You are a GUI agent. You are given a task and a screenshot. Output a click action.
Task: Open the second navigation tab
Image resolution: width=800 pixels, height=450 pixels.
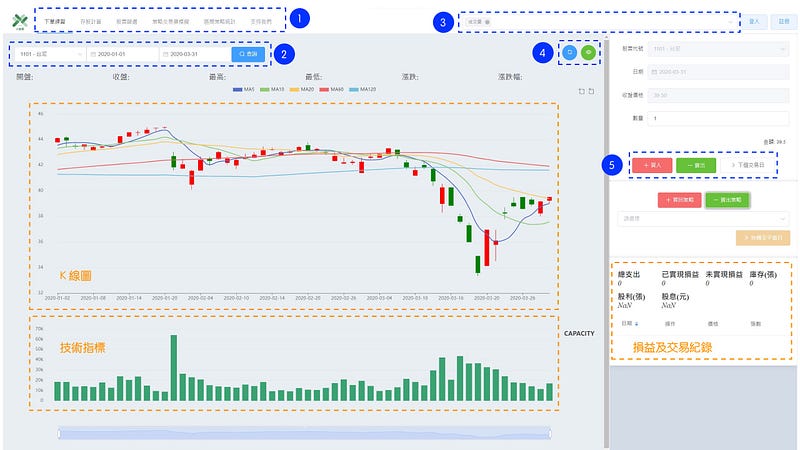(x=90, y=21)
